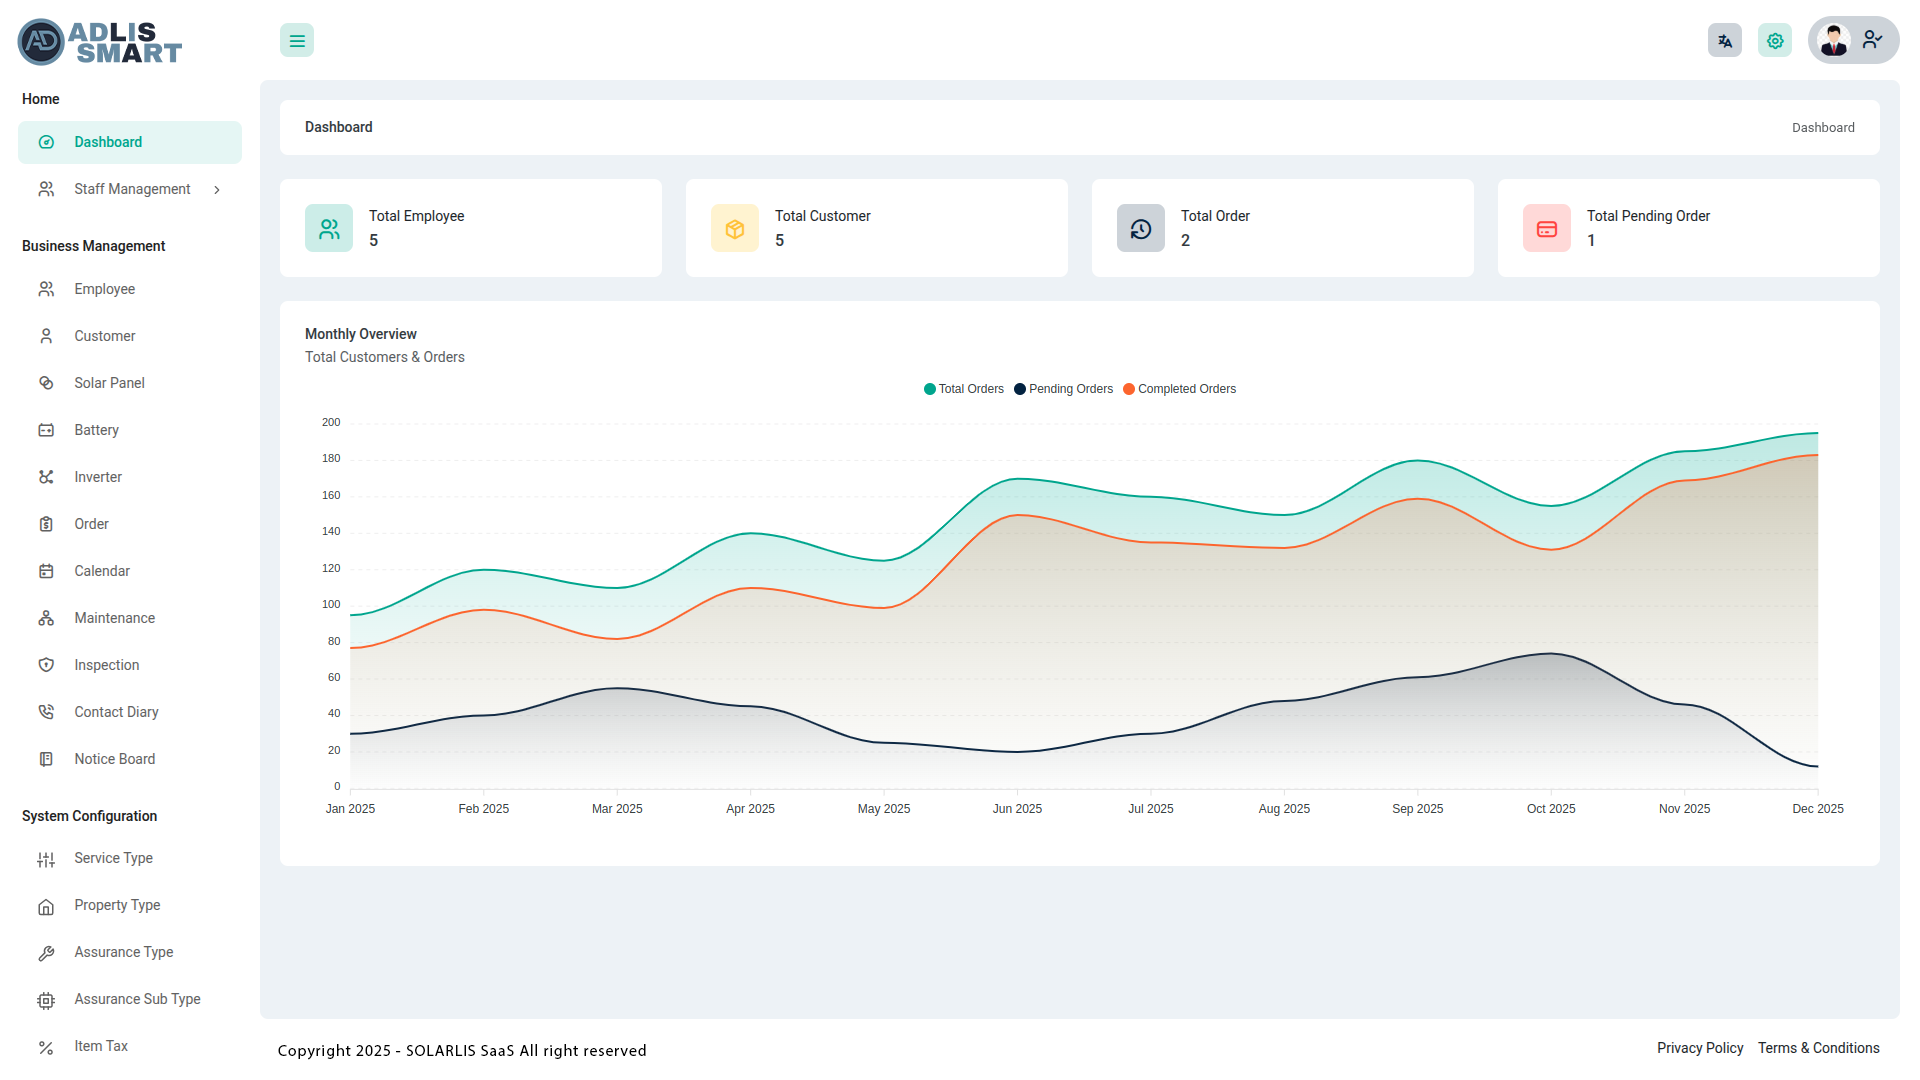1920x1080 pixels.
Task: Click the user profile avatar
Action: point(1834,41)
